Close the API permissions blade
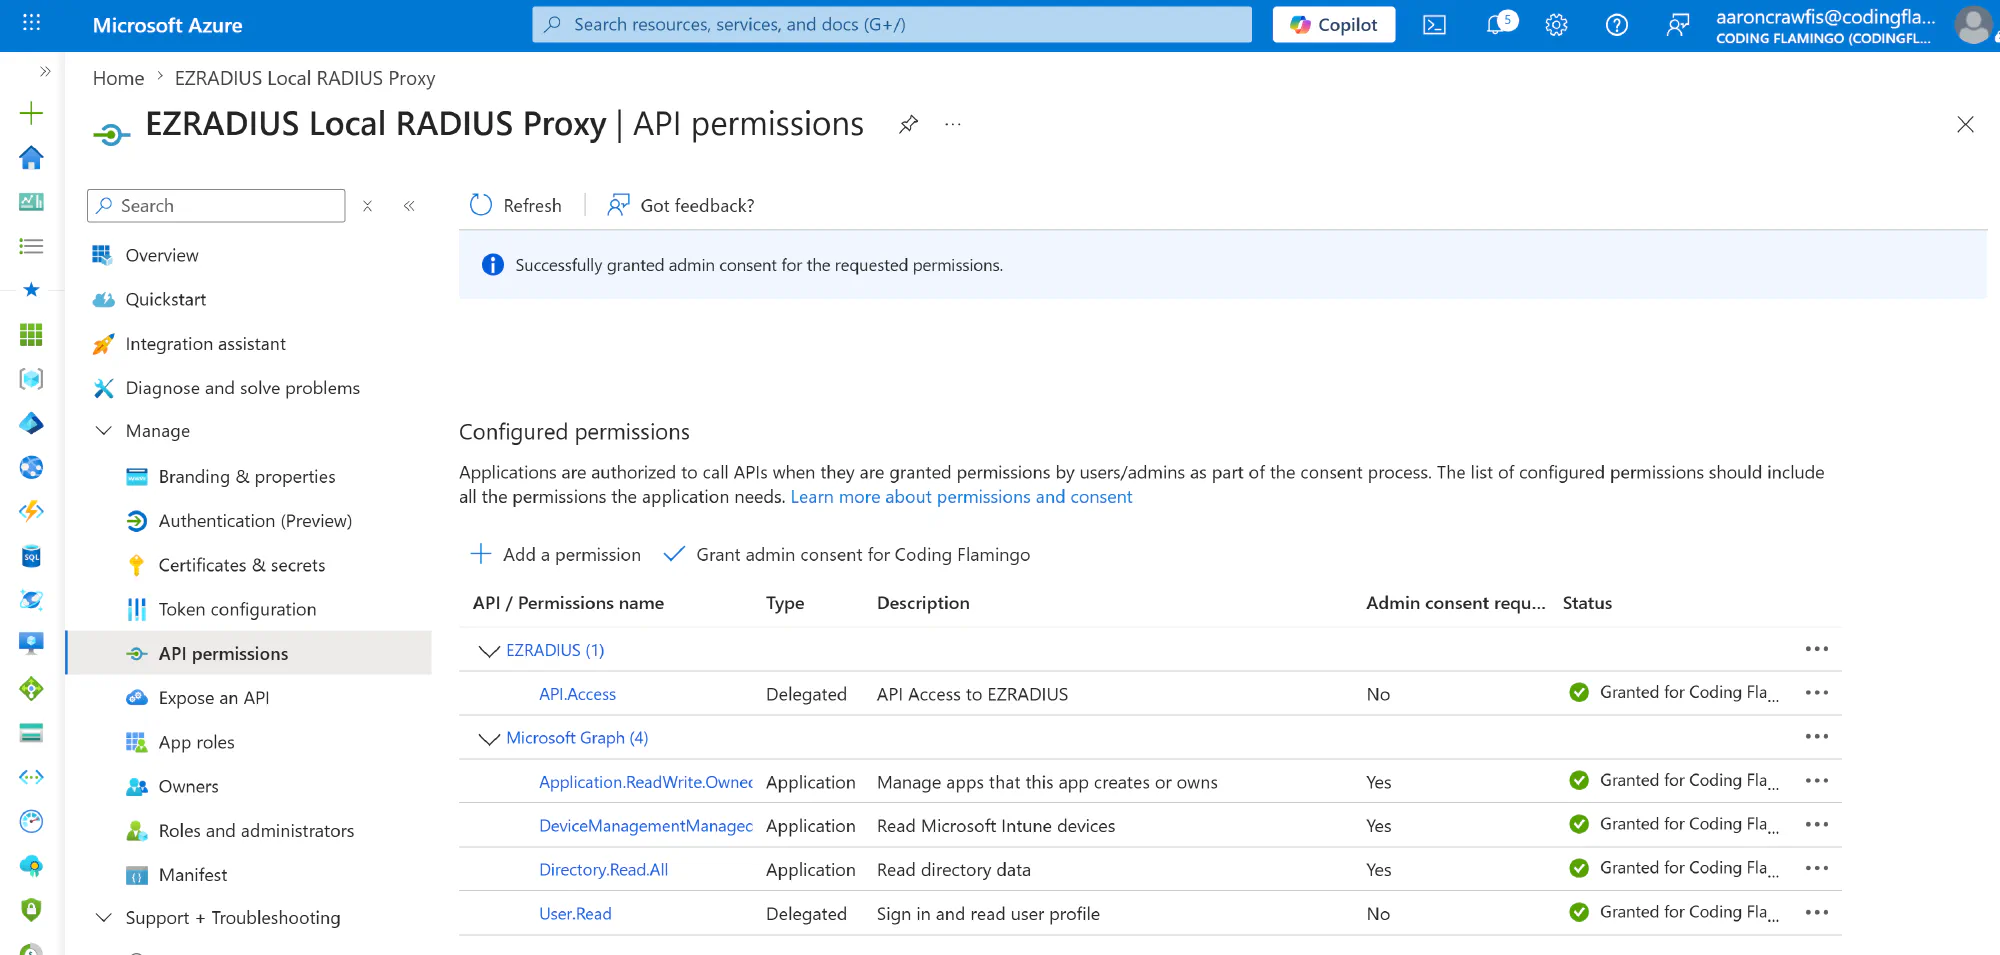The height and width of the screenshot is (955, 2000). tap(1965, 124)
